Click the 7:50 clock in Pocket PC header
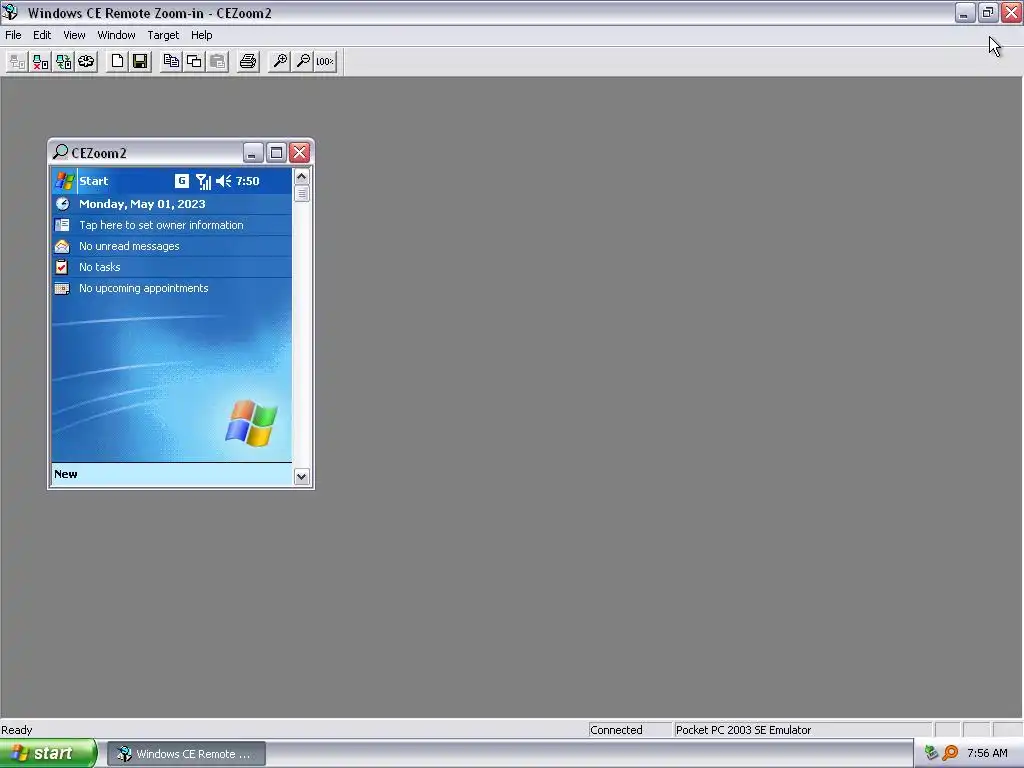The image size is (1024, 768). tap(248, 181)
